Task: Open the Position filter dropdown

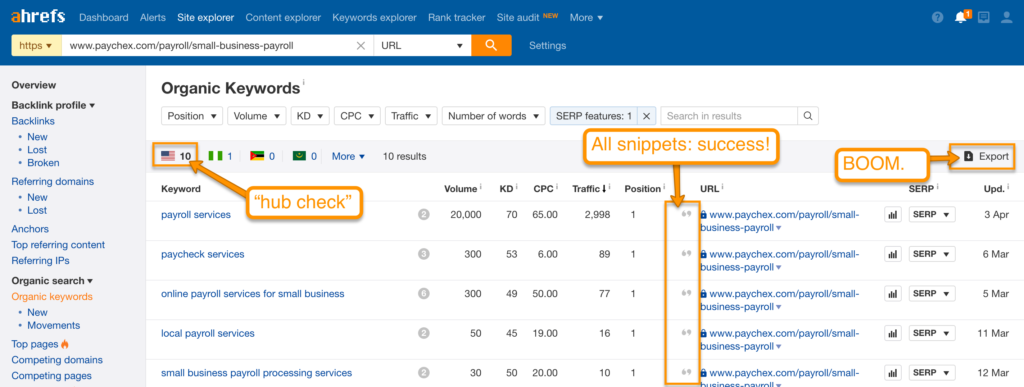Action: tap(192, 116)
